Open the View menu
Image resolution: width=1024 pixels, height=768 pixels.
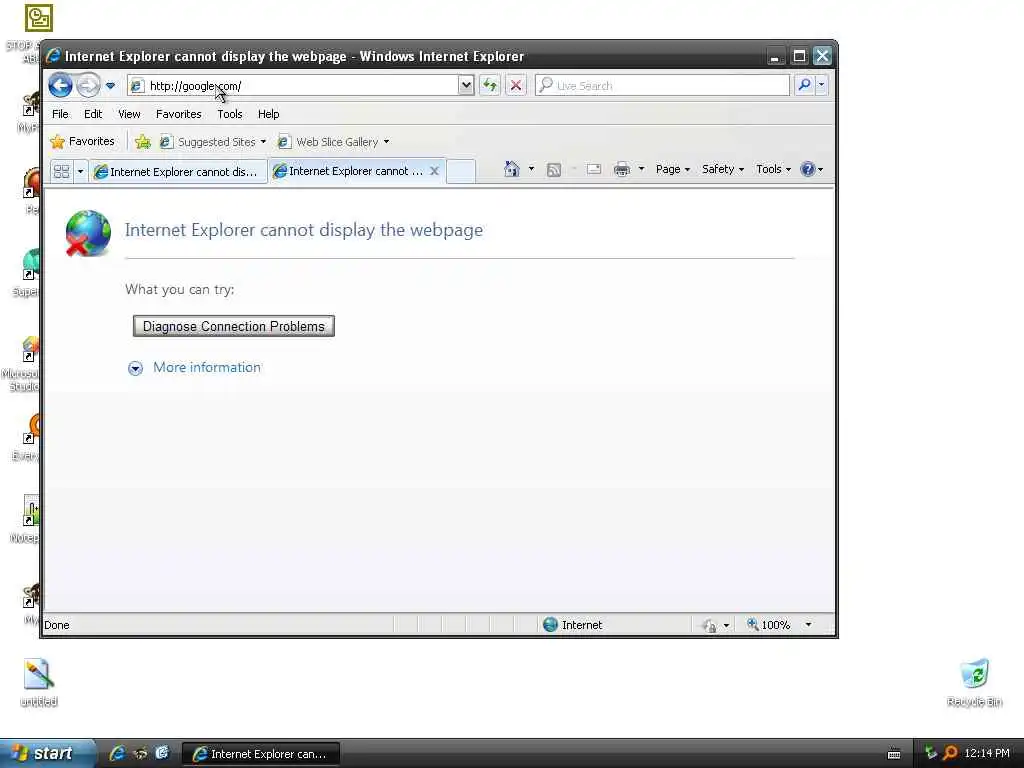point(129,114)
